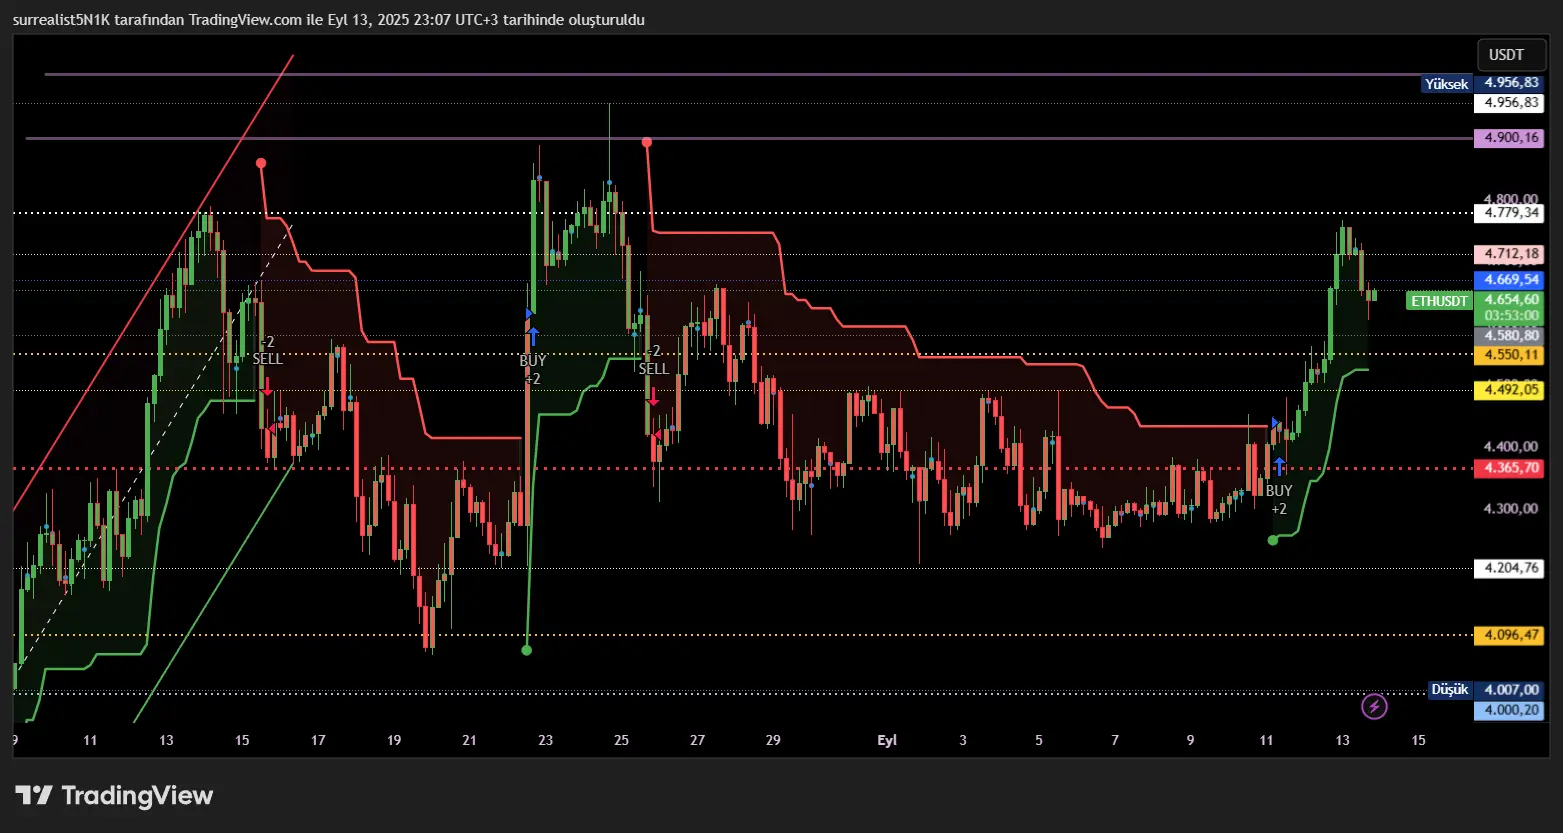1563x833 pixels.
Task: Click the light blue 4.000,20 price tag
Action: tap(1510, 710)
